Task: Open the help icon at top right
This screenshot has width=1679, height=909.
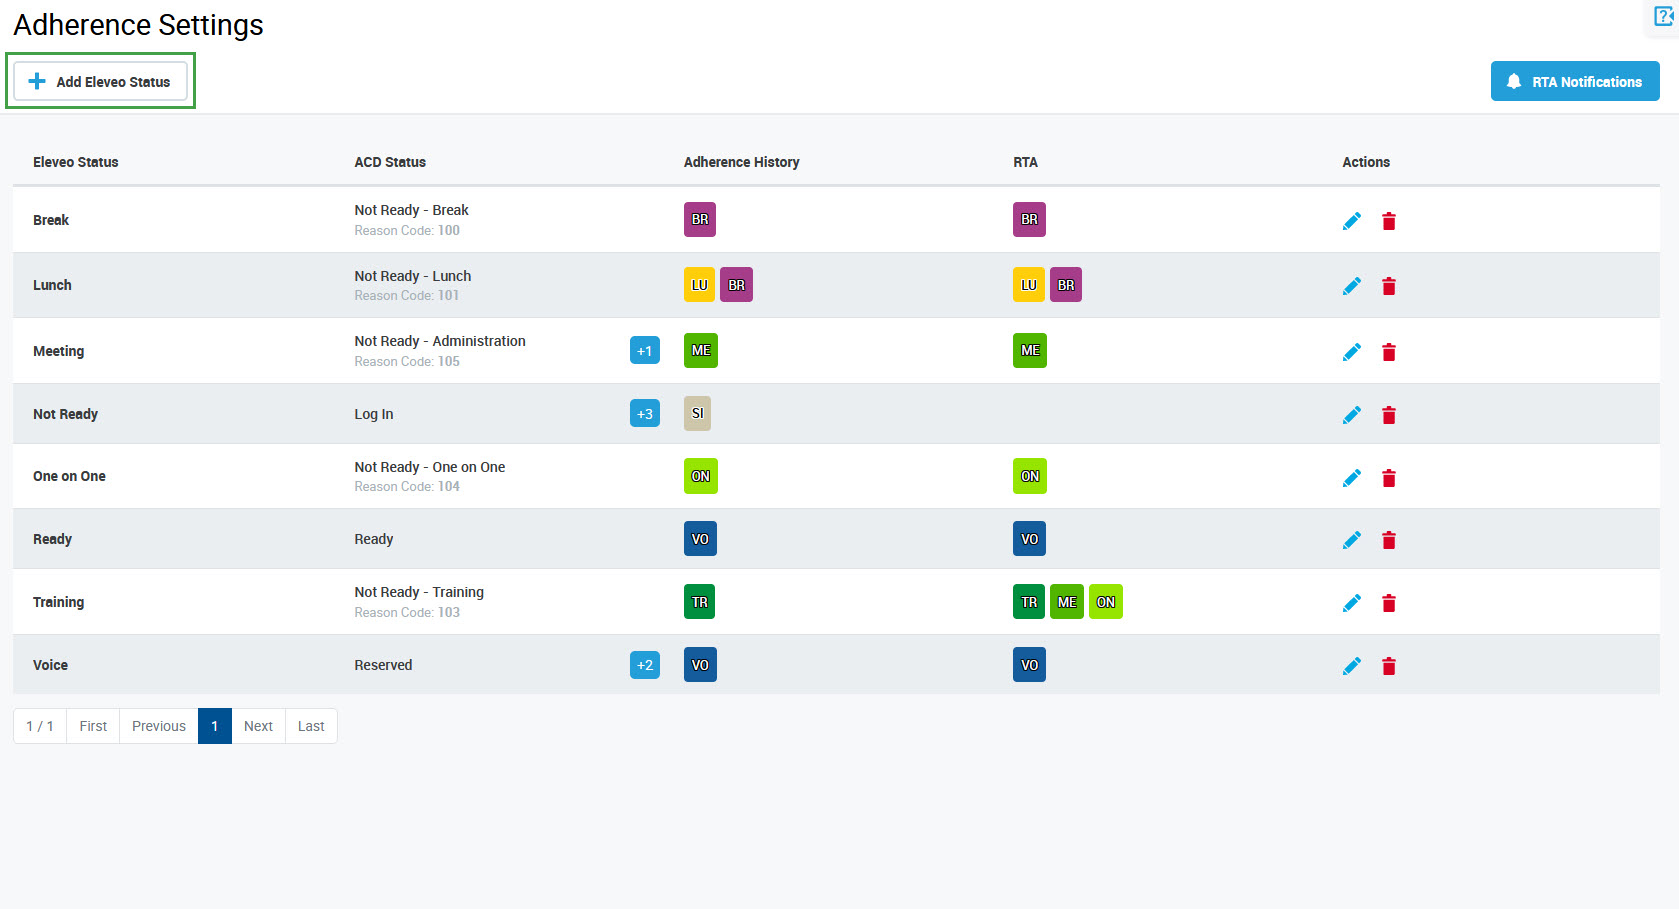Action: coord(1664,17)
